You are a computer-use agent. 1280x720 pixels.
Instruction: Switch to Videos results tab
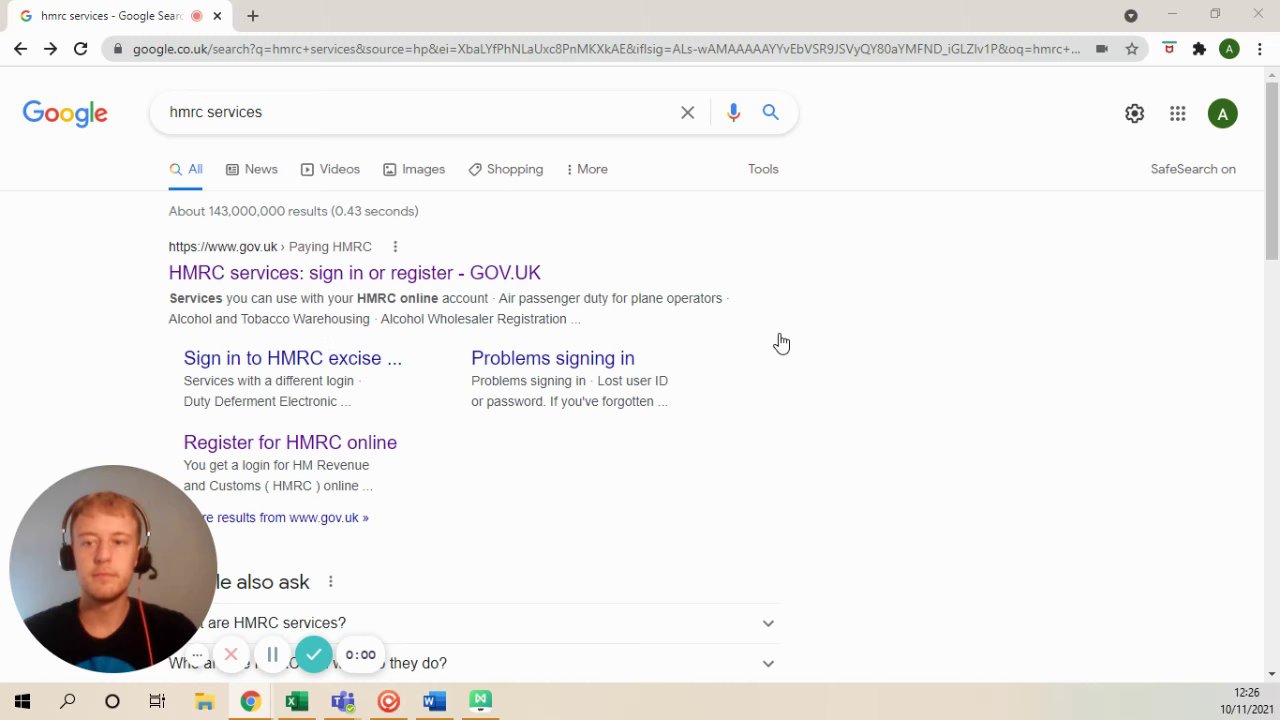(330, 169)
